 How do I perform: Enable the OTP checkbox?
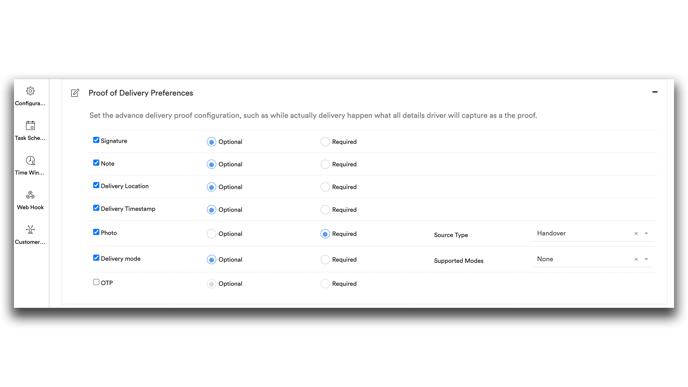(96, 282)
